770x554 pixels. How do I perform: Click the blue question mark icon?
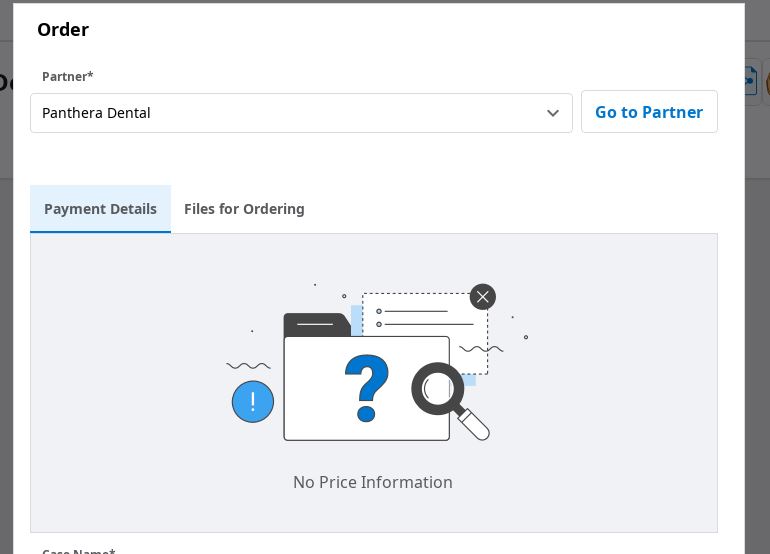(367, 389)
